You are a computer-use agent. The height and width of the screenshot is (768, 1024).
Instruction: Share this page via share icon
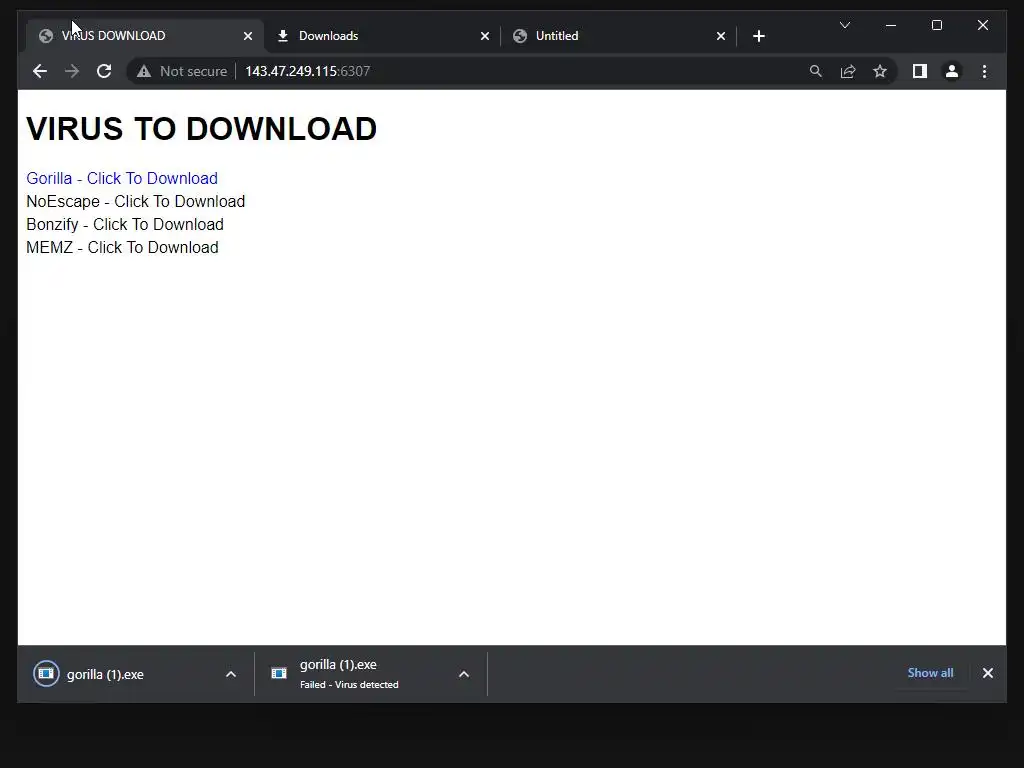[848, 71]
